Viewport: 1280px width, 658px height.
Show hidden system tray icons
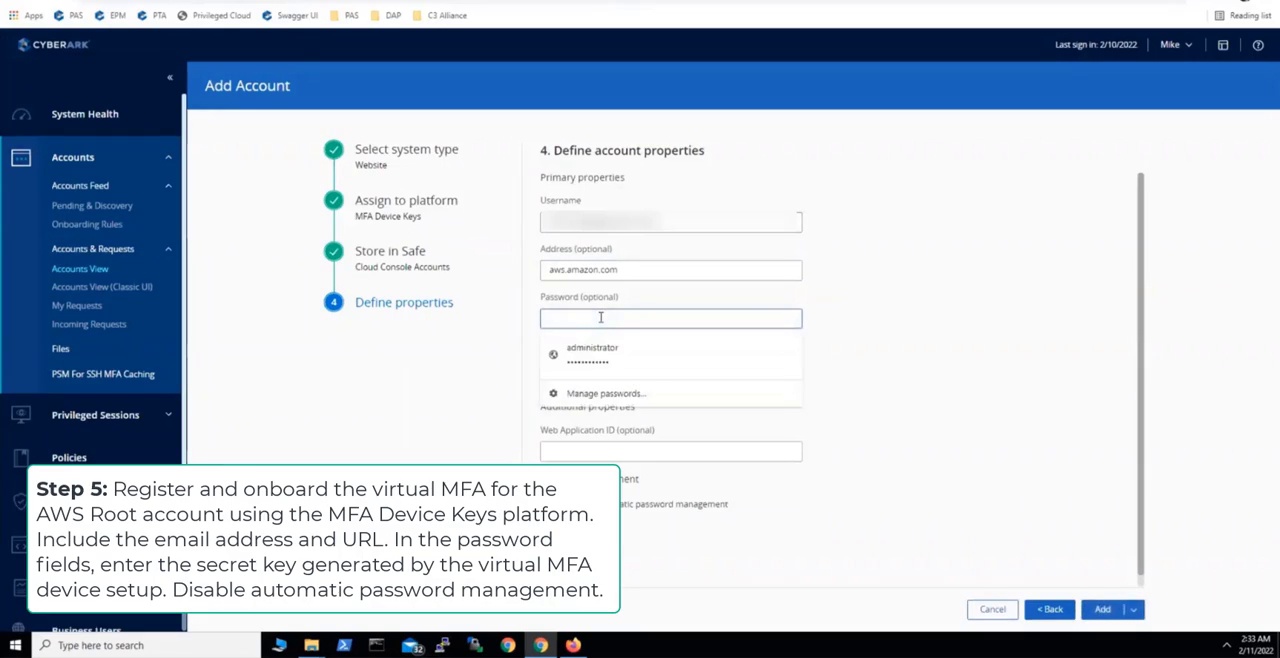tap(1227, 645)
